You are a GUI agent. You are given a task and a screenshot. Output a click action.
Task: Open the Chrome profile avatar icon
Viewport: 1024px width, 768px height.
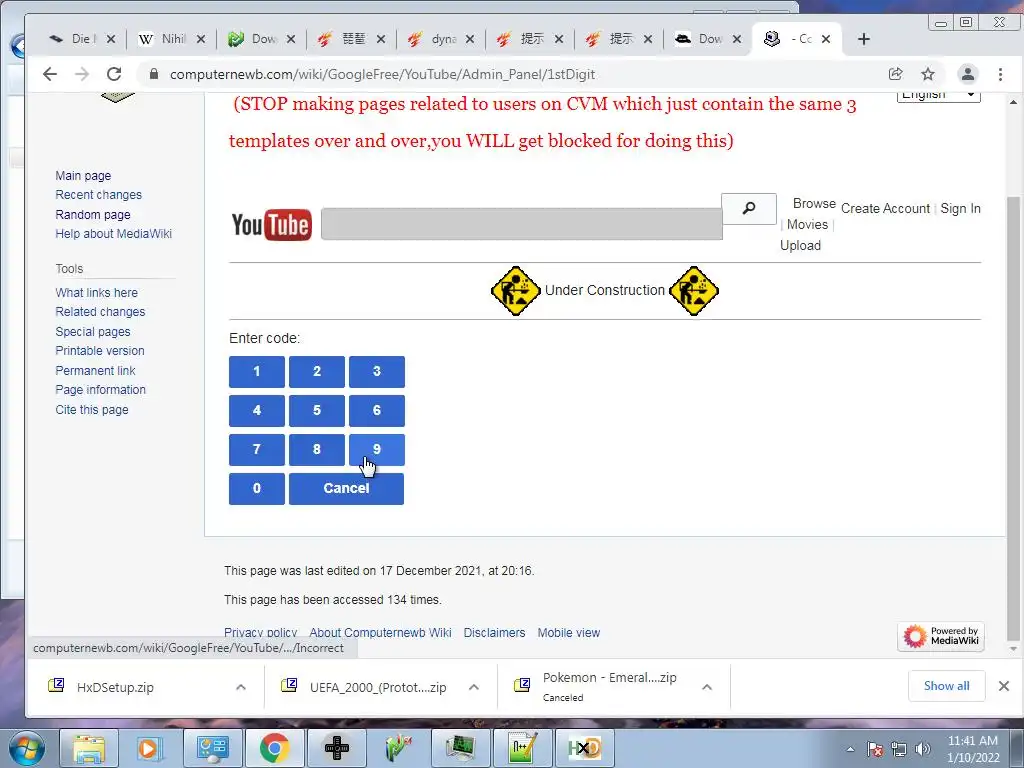[967, 74]
